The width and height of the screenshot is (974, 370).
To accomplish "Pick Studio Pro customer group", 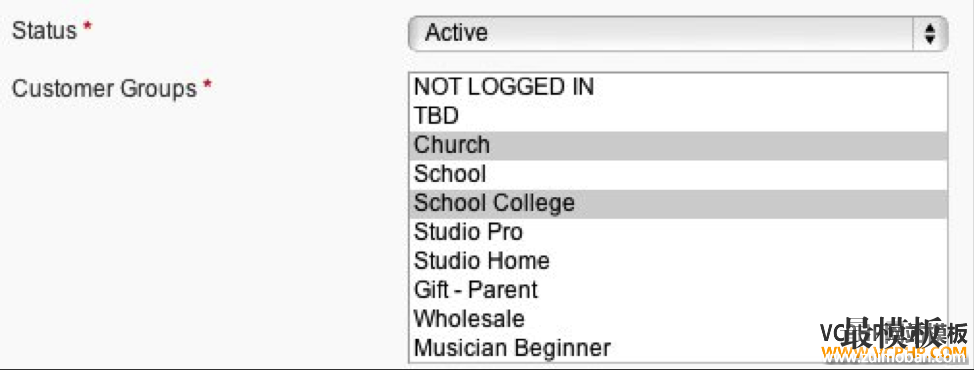I will click(678, 232).
